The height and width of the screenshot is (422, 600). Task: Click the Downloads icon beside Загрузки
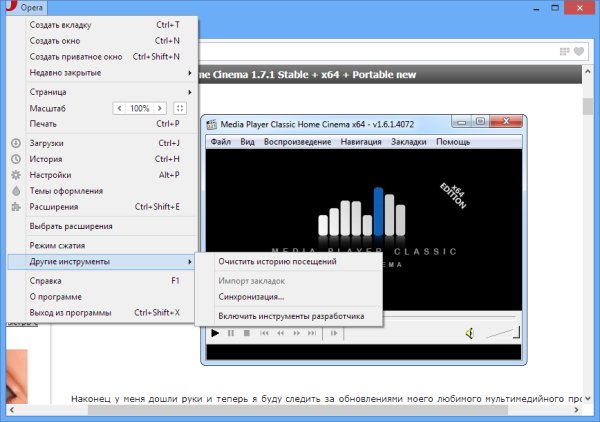click(x=16, y=143)
